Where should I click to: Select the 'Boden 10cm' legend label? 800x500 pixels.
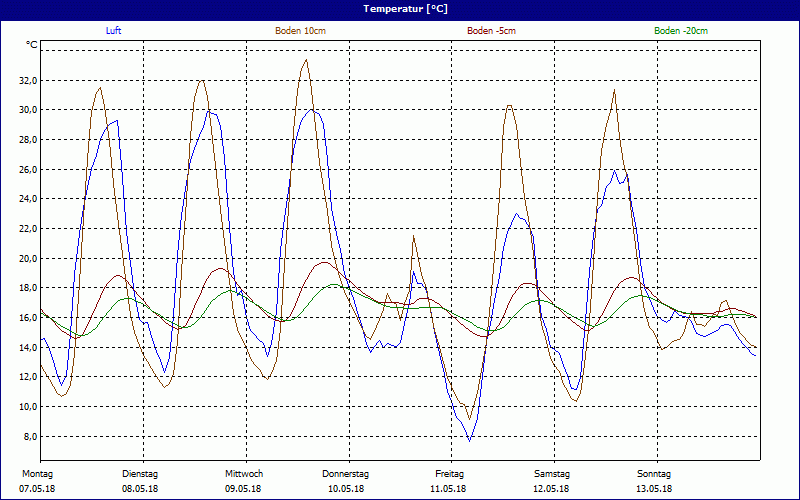click(301, 31)
